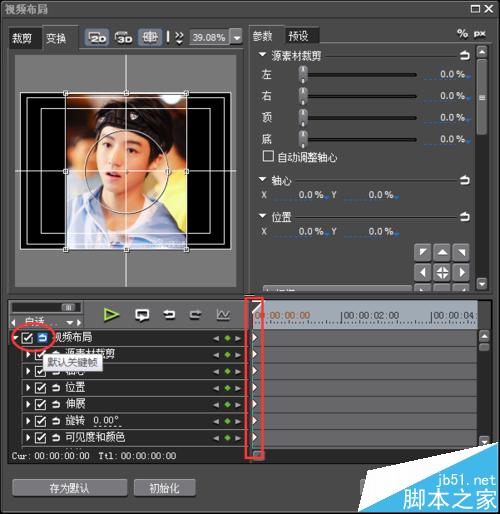Go to previous keyframe on 伸展 row
Viewport: 500px width, 514px height.
tap(216, 405)
